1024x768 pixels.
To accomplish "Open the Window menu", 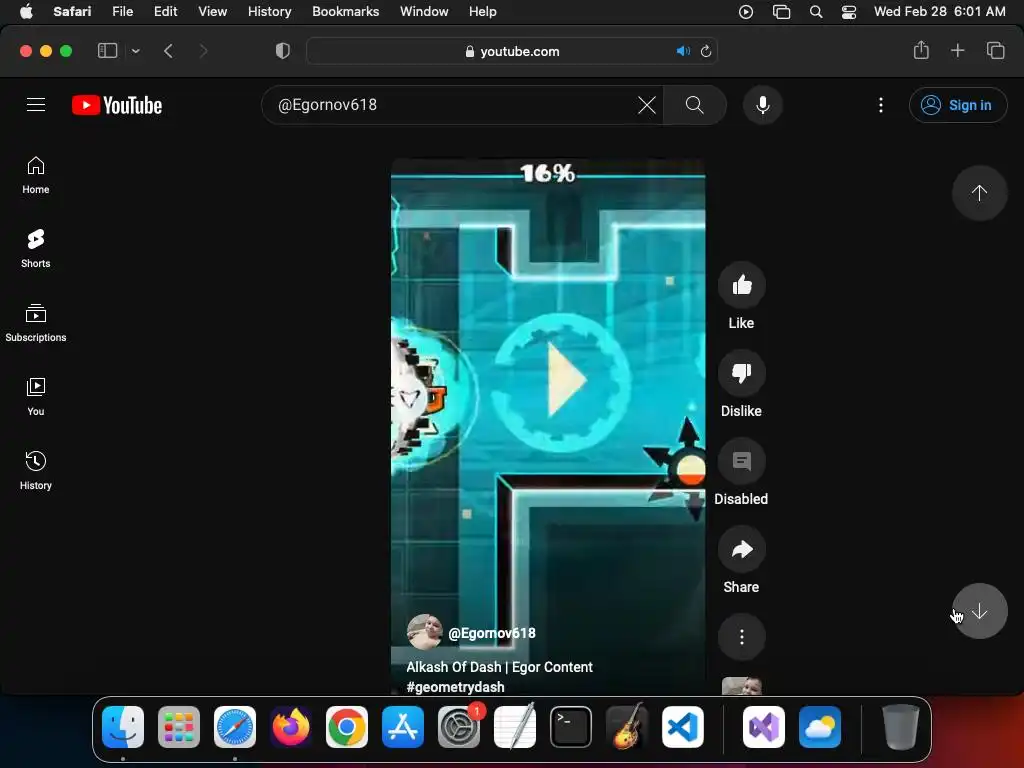I will click(x=424, y=11).
